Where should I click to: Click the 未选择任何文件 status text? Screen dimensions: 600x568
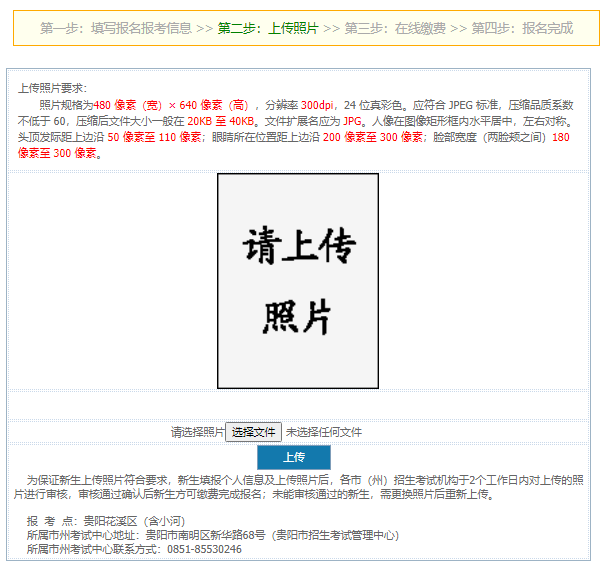pos(324,432)
